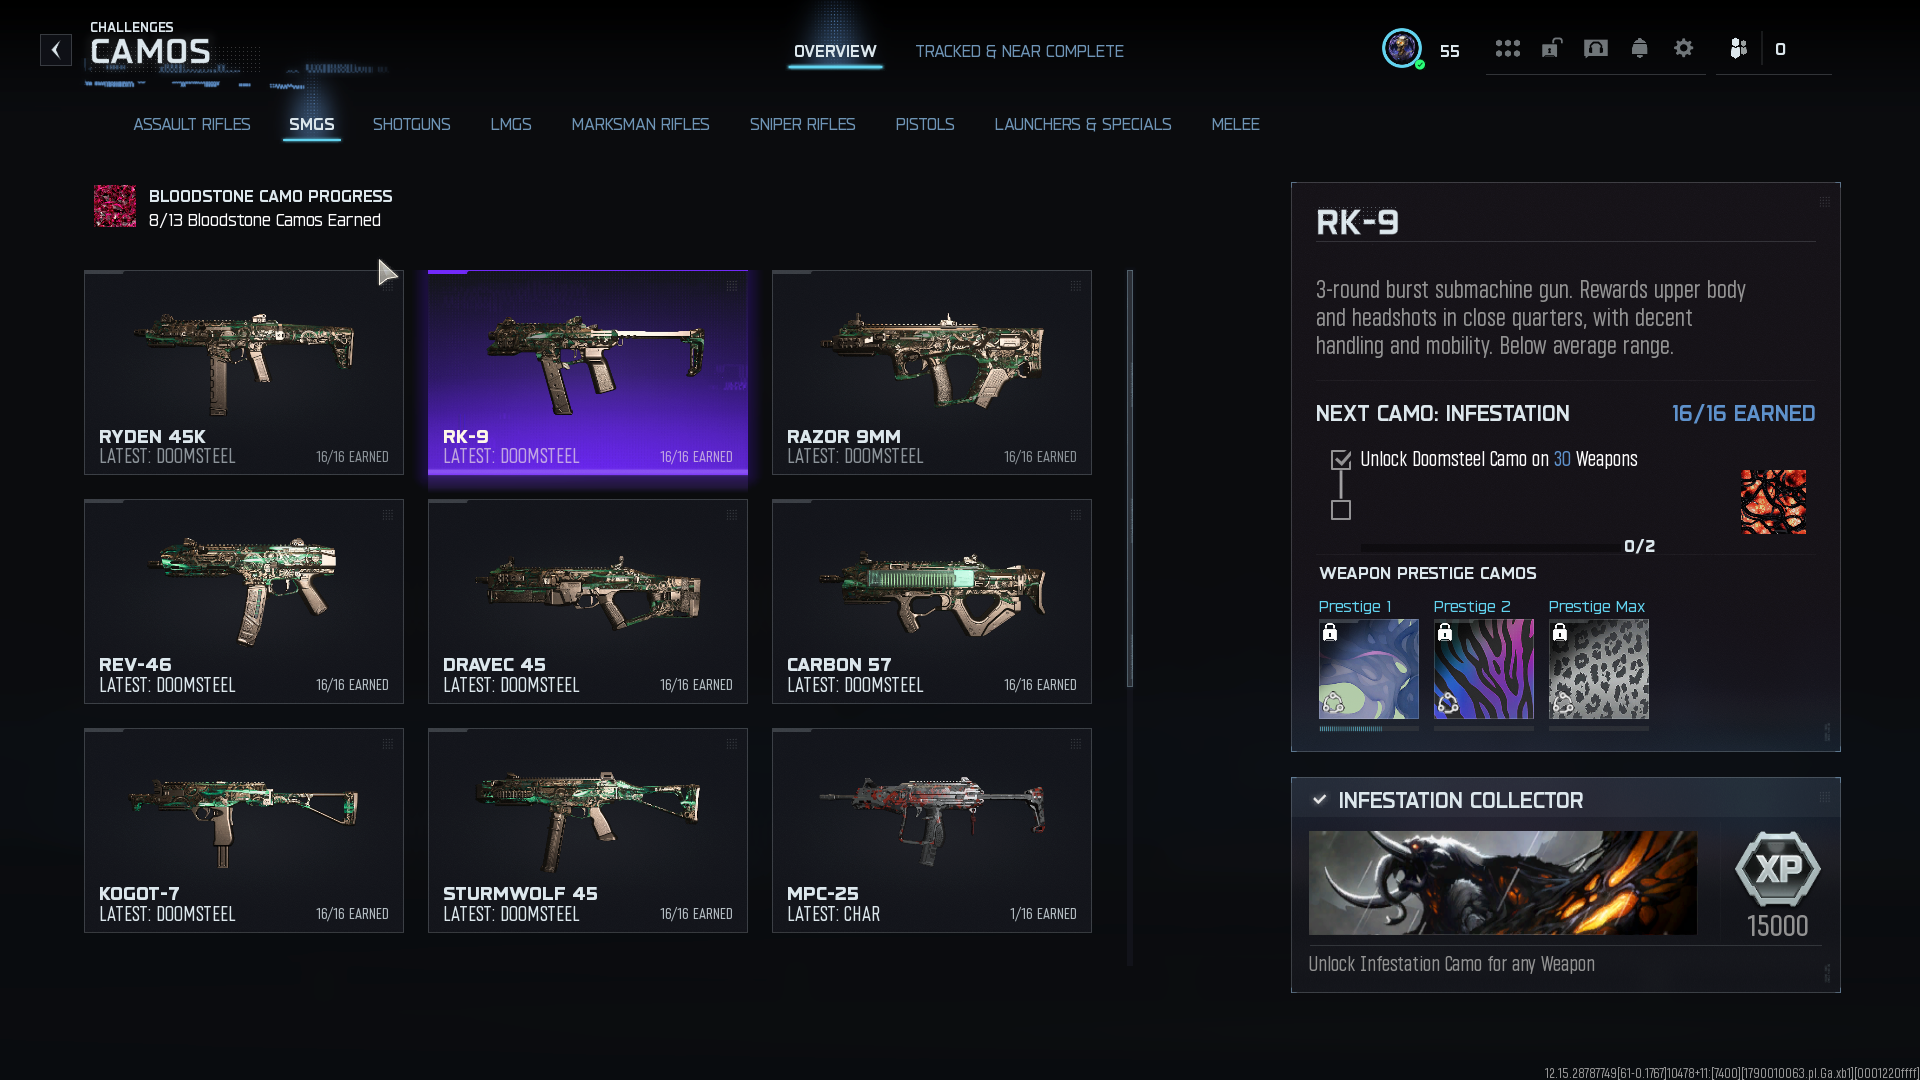Click the grid dots icon on RK-9 card
Viewport: 1920px width, 1080px height.
[x=732, y=286]
